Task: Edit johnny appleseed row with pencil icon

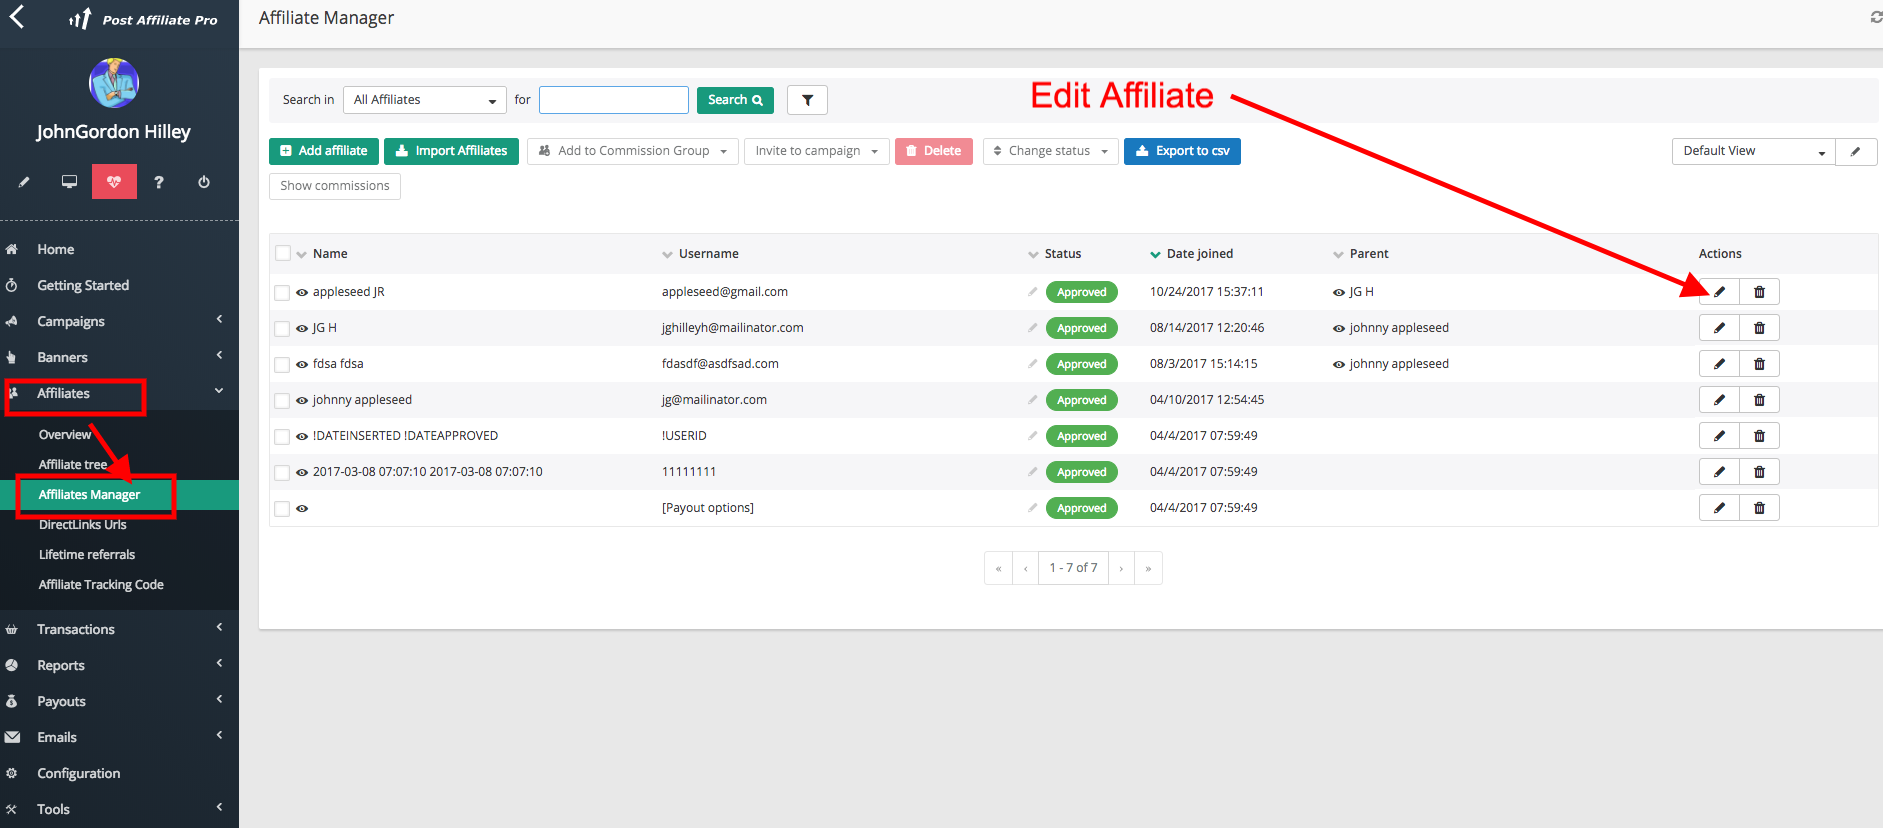Action: (1719, 400)
